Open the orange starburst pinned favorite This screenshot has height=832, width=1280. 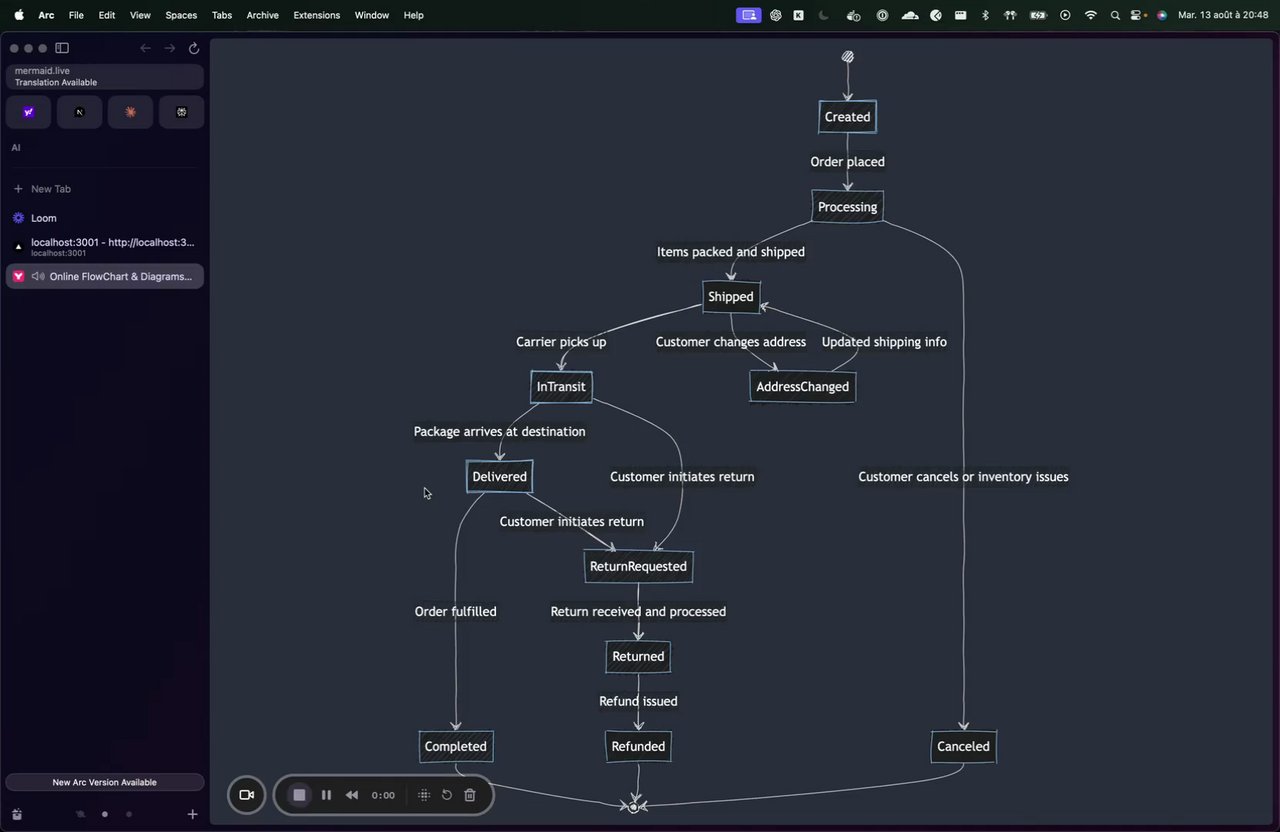[x=130, y=112]
